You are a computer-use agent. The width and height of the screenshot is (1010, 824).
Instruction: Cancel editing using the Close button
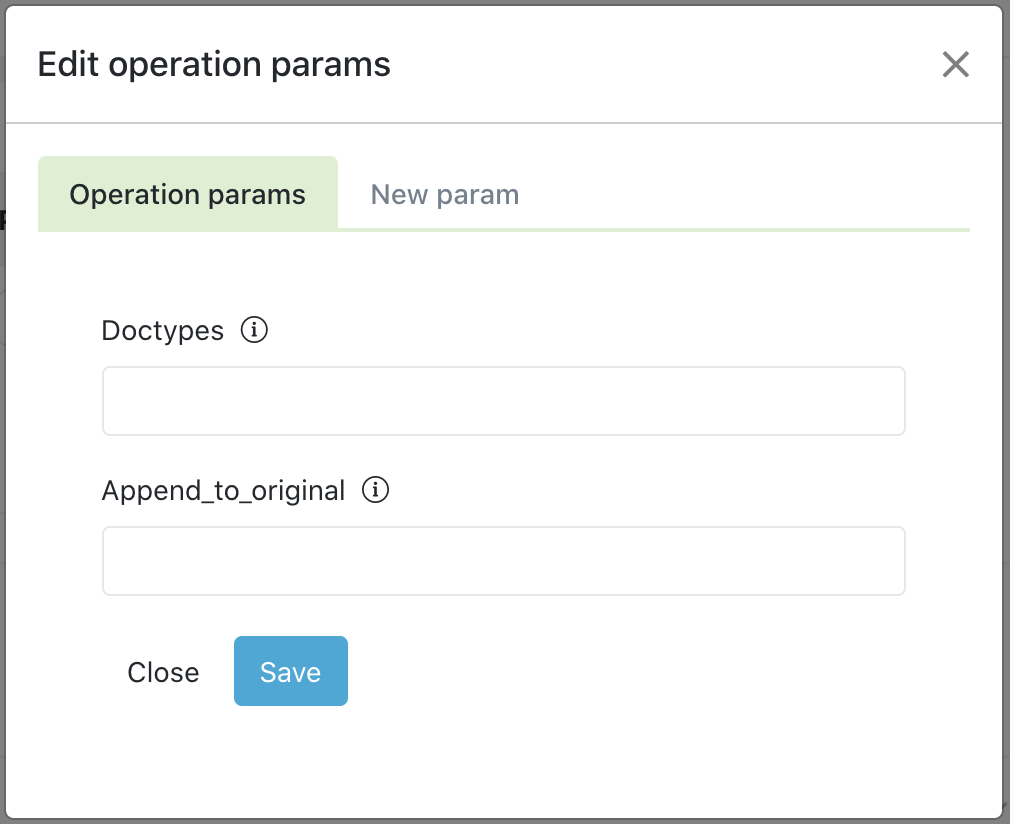tap(163, 672)
